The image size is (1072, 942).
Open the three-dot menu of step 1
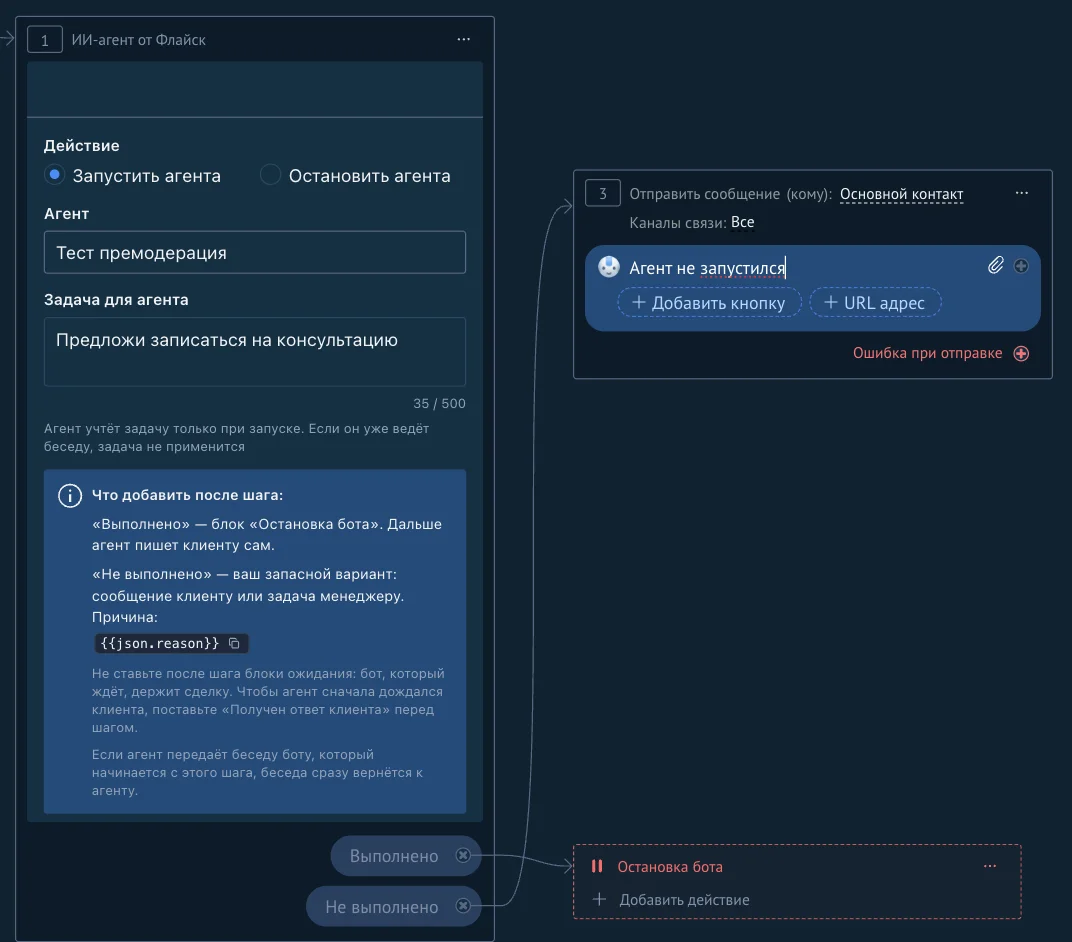tap(464, 39)
